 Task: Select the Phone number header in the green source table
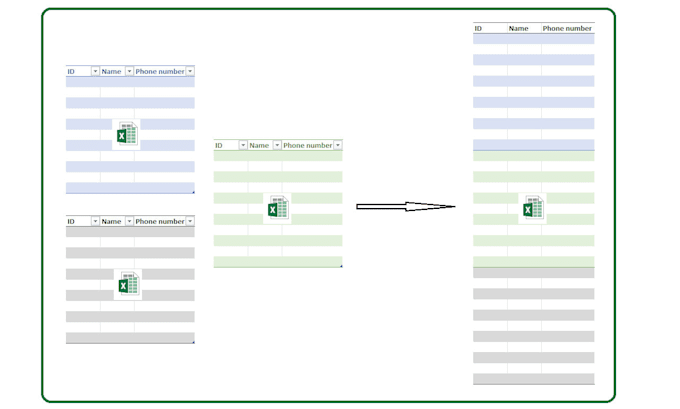308,146
